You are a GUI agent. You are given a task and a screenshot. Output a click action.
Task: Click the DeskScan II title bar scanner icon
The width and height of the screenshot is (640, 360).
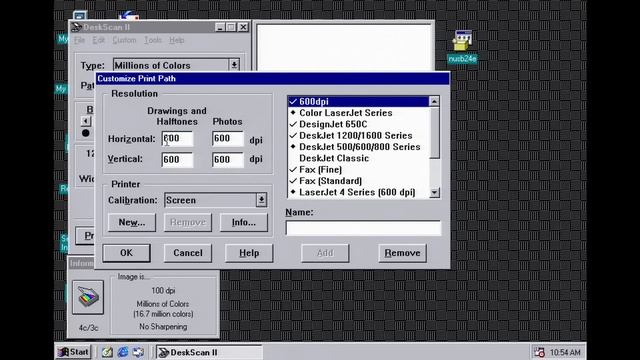point(76,27)
